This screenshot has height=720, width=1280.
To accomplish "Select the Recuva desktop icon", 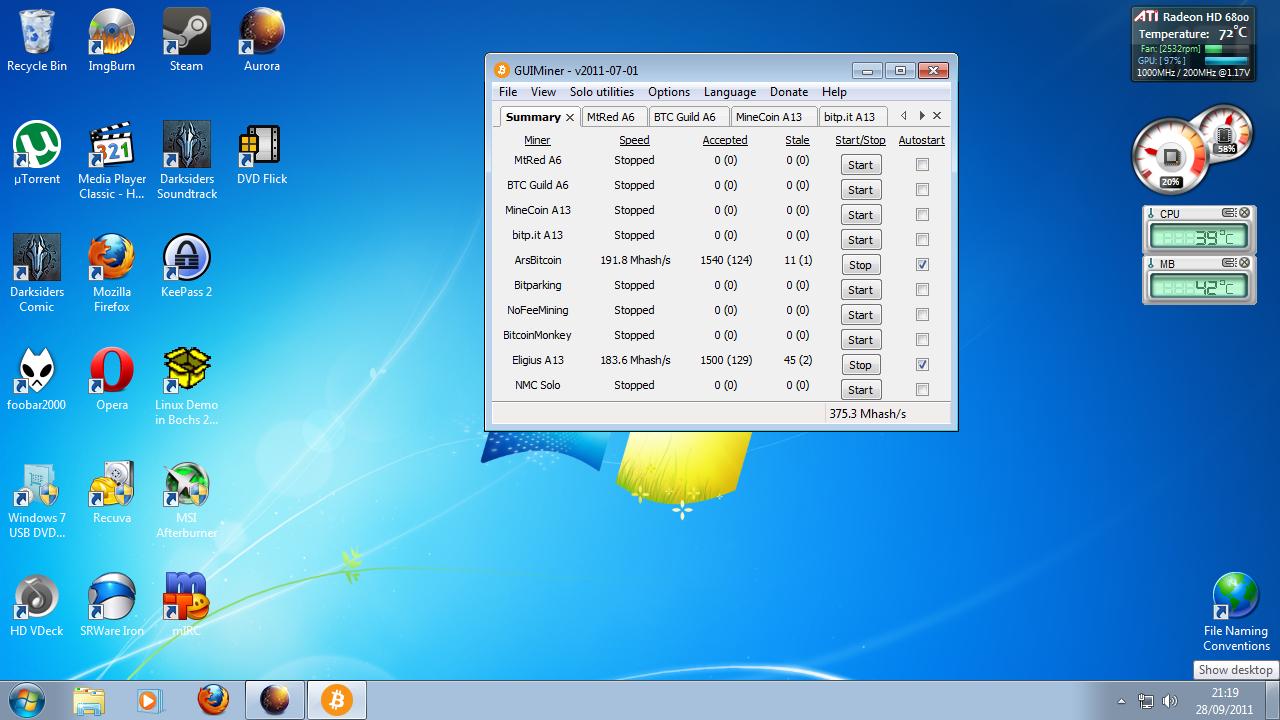I will coord(112,492).
